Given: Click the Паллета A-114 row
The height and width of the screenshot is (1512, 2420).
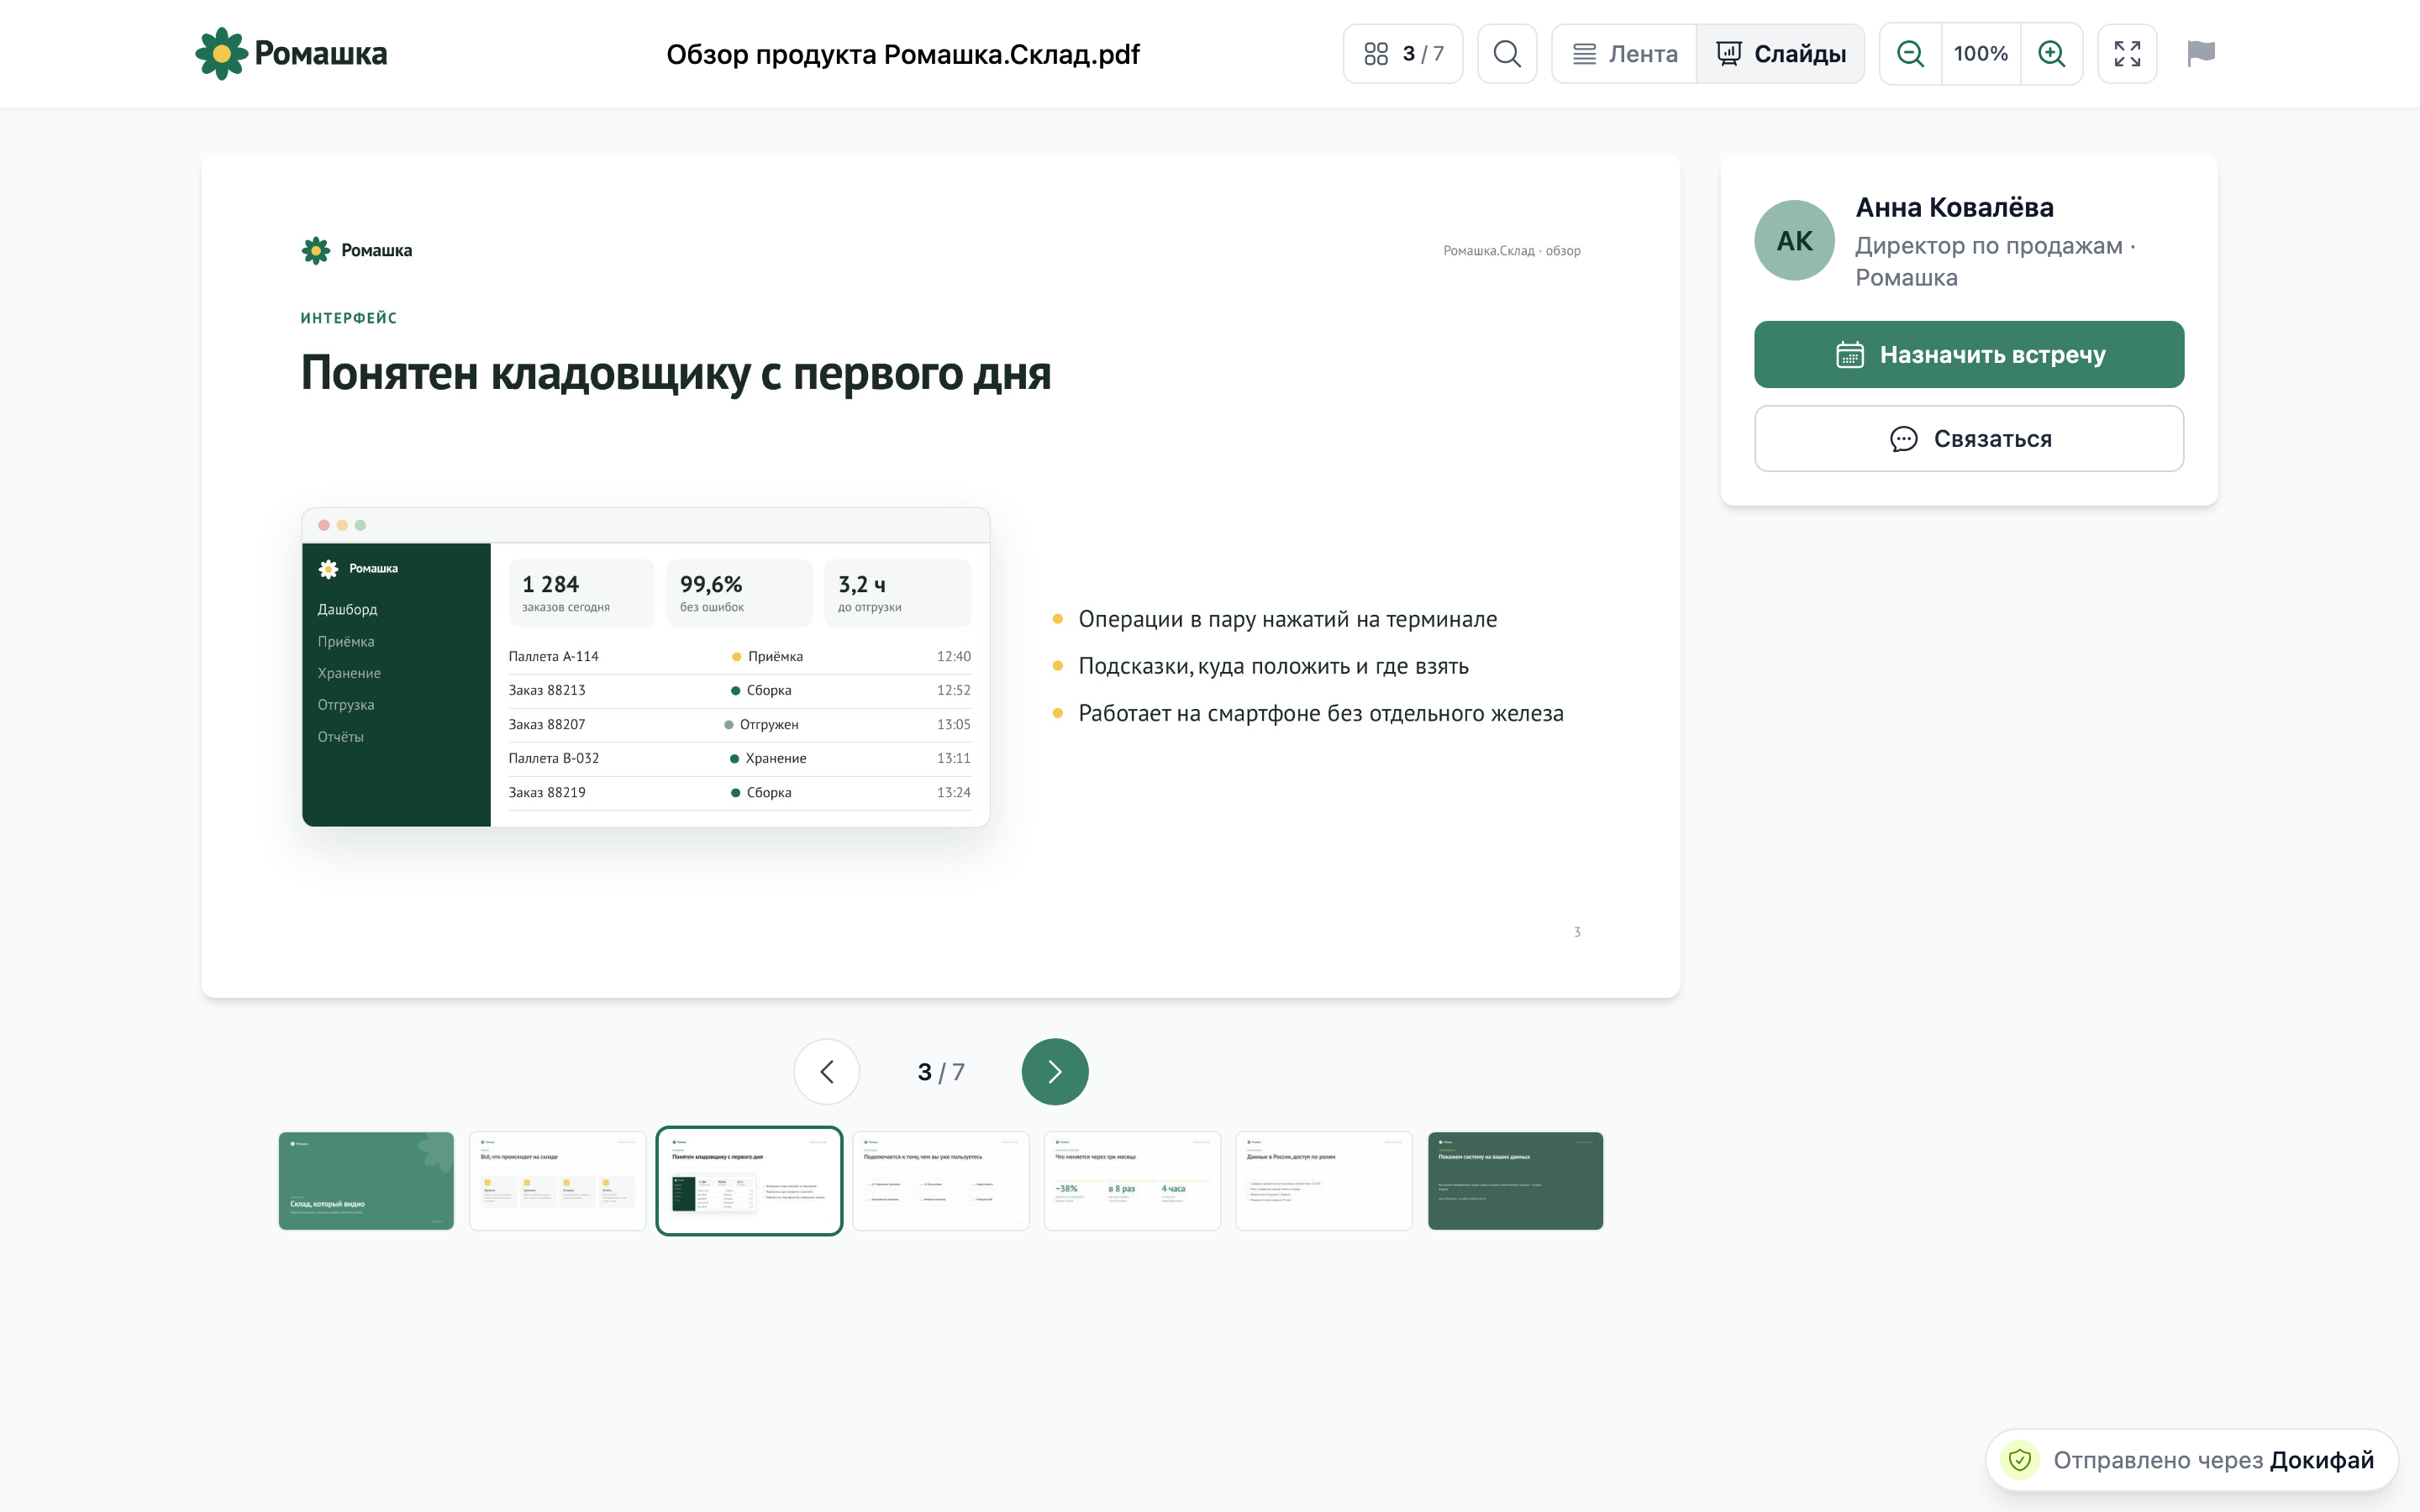Looking at the screenshot, I should 740,657.
